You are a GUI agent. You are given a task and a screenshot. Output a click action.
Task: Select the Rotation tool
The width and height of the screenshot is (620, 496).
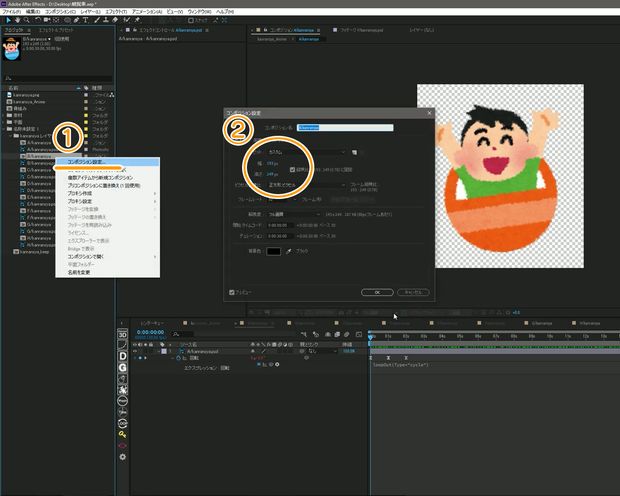pyautogui.click(x=38, y=20)
